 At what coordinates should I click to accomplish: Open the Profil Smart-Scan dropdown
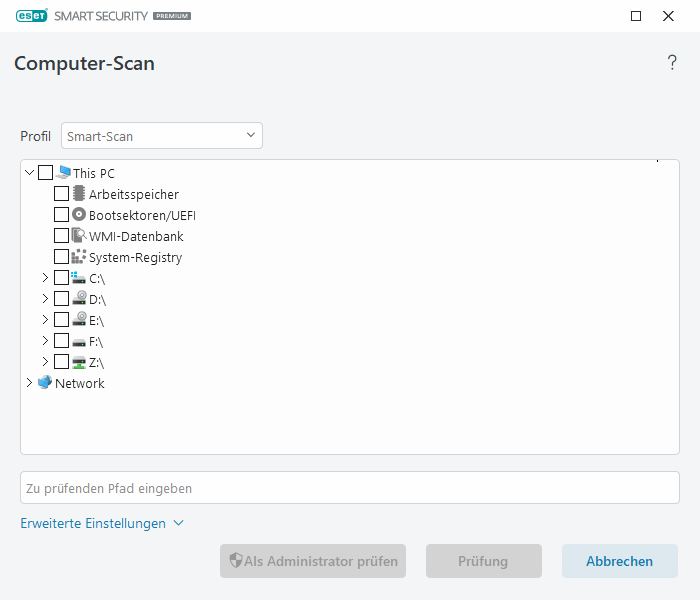pyautogui.click(x=162, y=136)
